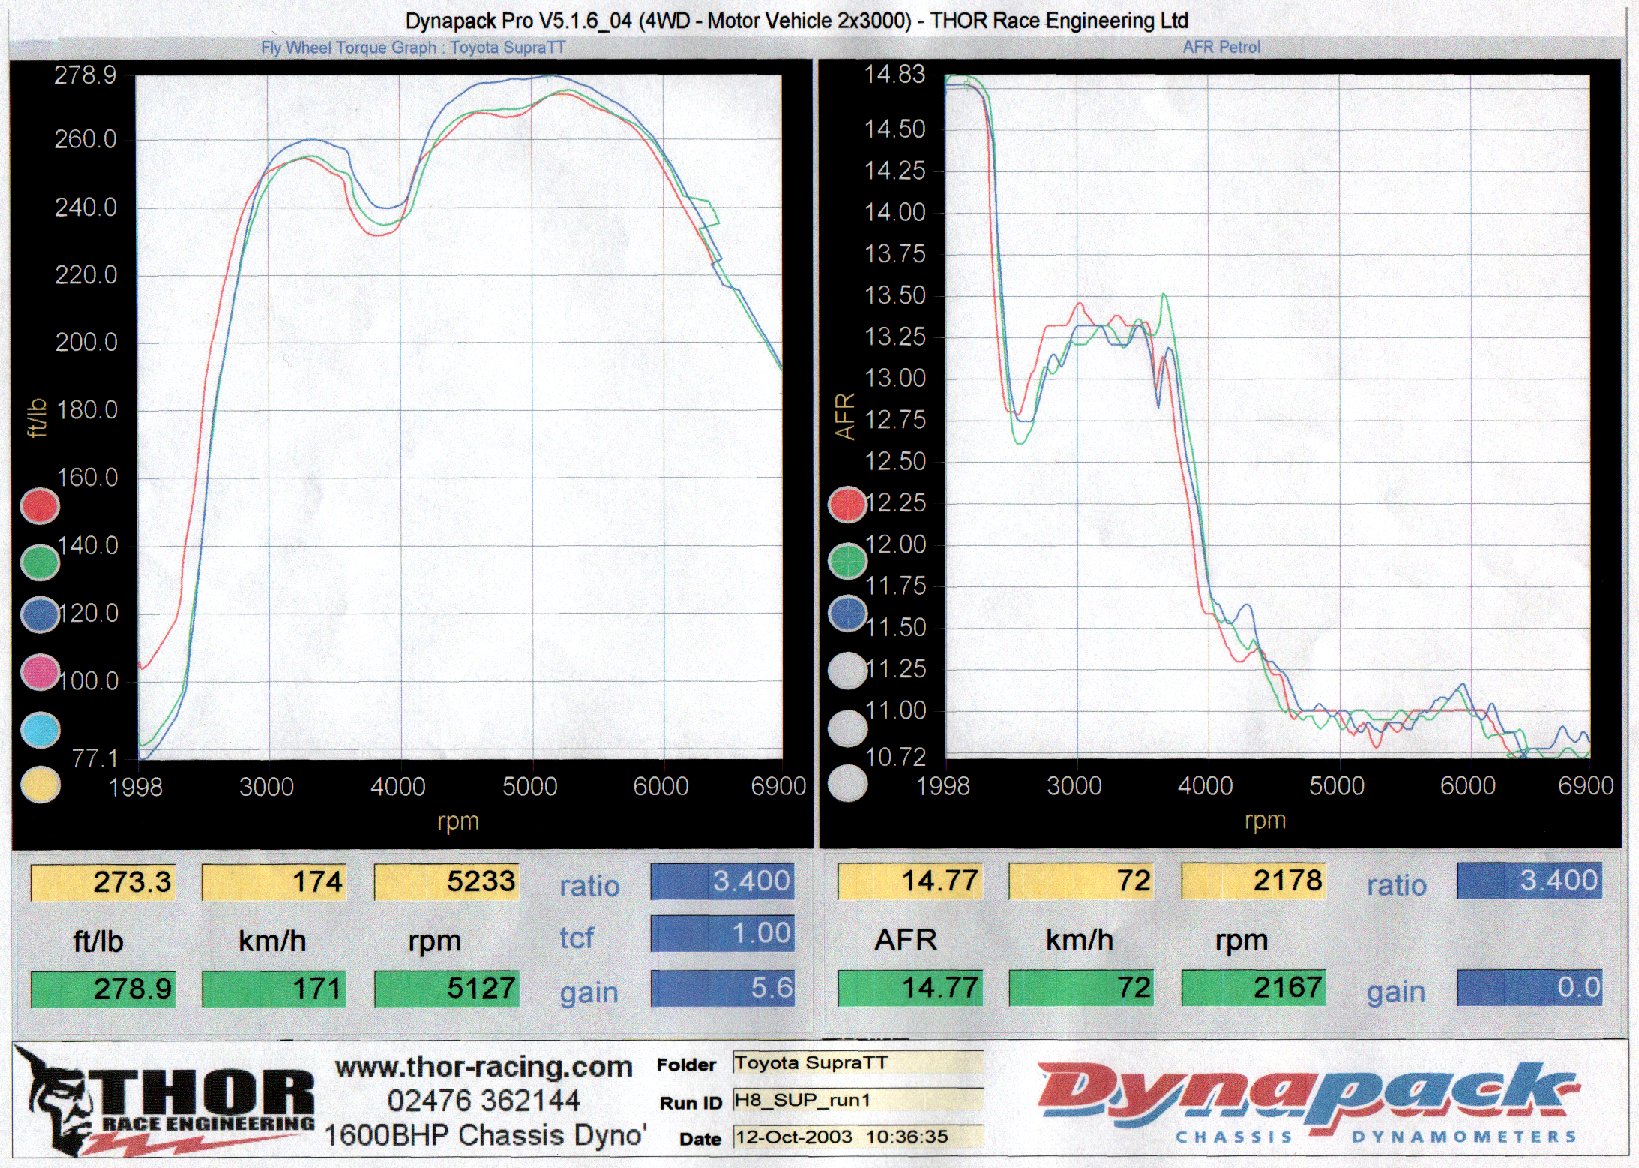Image resolution: width=1639 pixels, height=1168 pixels.
Task: Click green torque value 278.9
Action: [x=103, y=989]
